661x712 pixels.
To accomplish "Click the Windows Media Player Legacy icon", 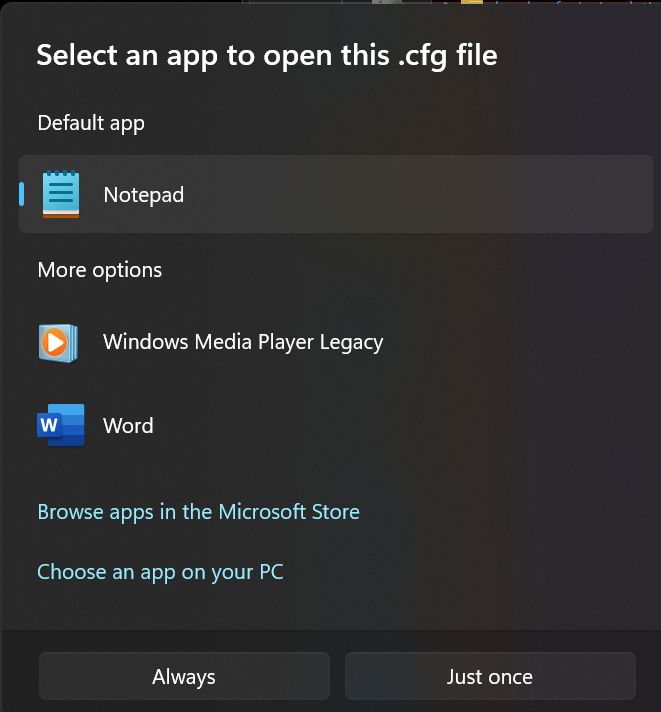I will click(x=59, y=343).
